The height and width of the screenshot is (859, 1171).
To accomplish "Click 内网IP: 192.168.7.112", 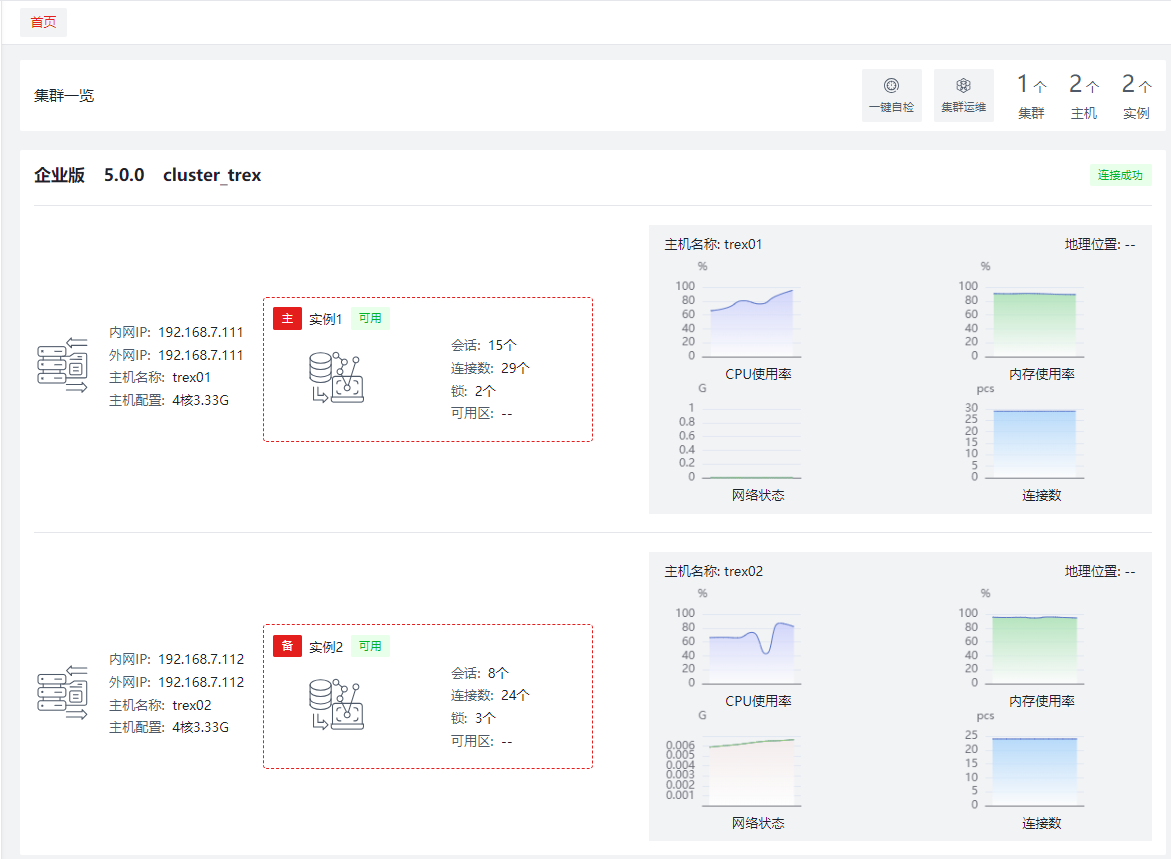I will coord(176,660).
